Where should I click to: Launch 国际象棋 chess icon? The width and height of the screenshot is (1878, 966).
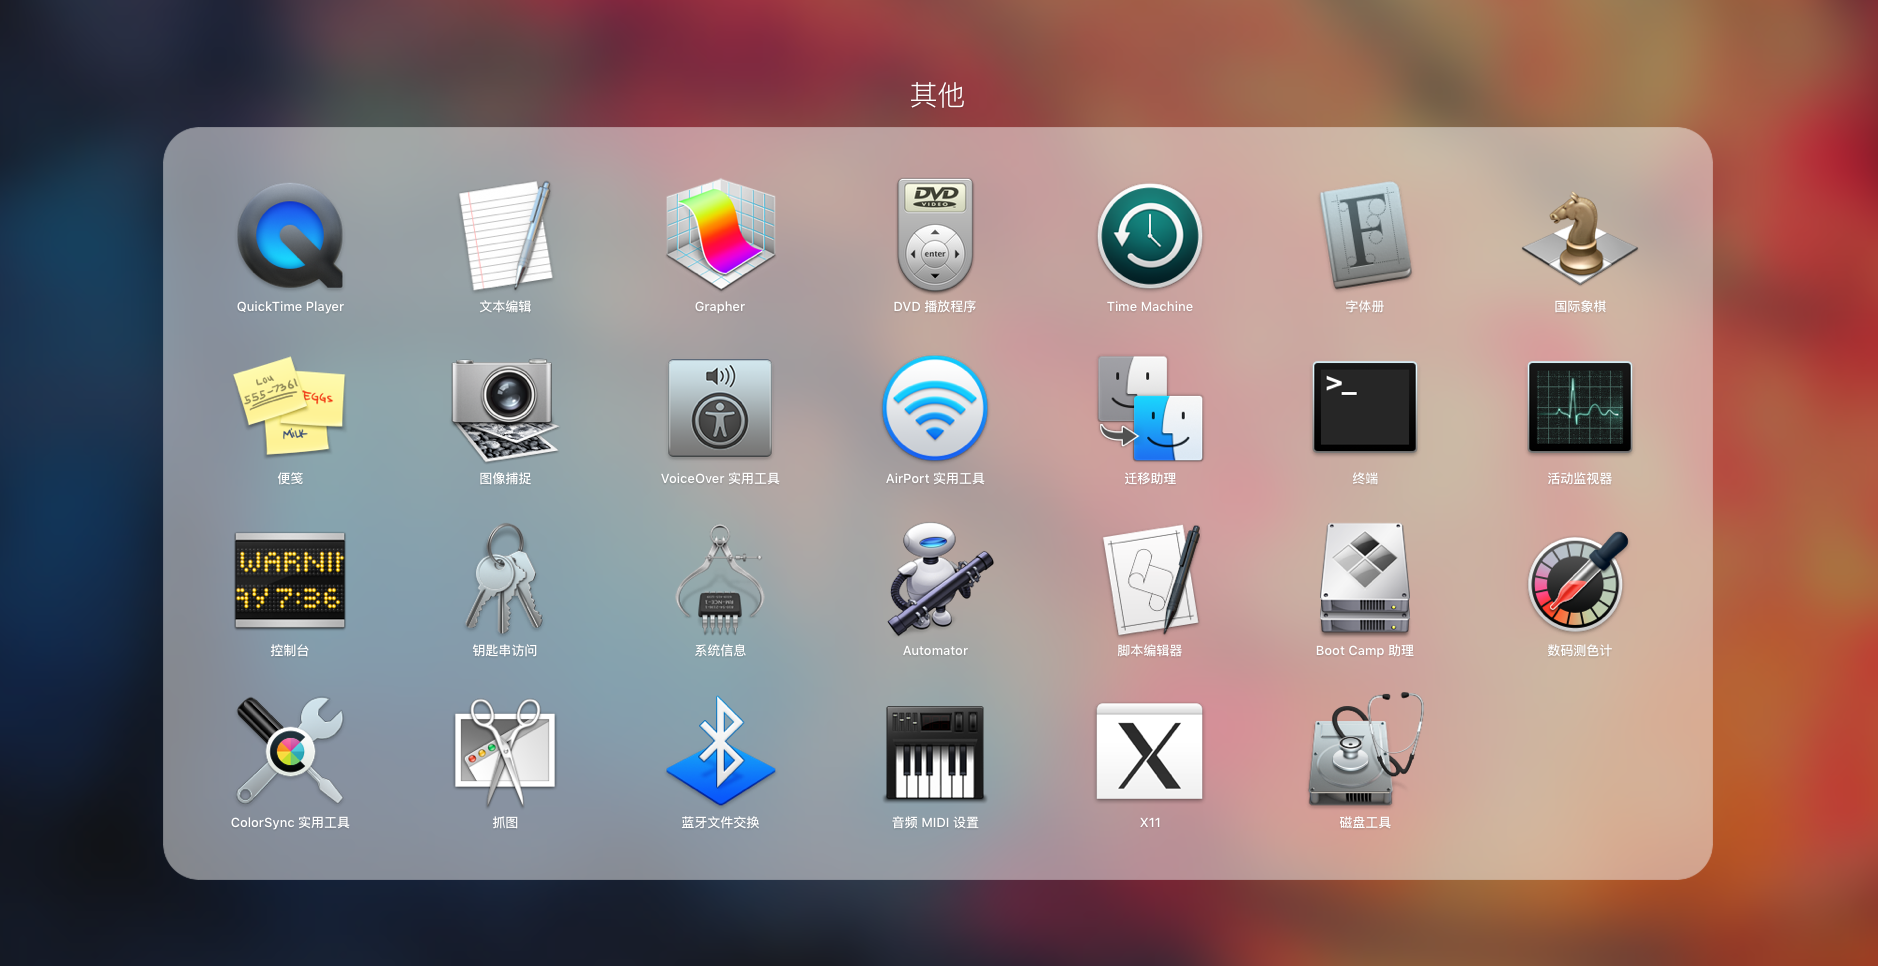tap(1580, 237)
